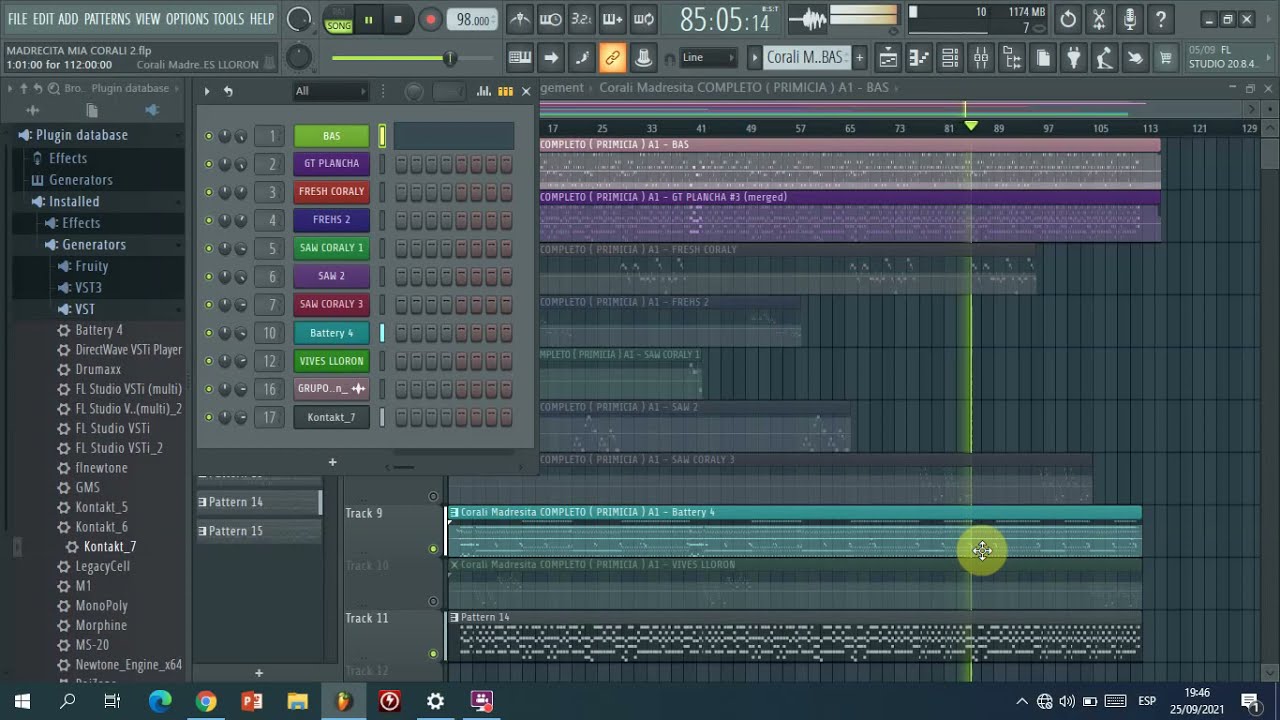Open the content library shopping cart icon

pyautogui.click(x=1166, y=58)
